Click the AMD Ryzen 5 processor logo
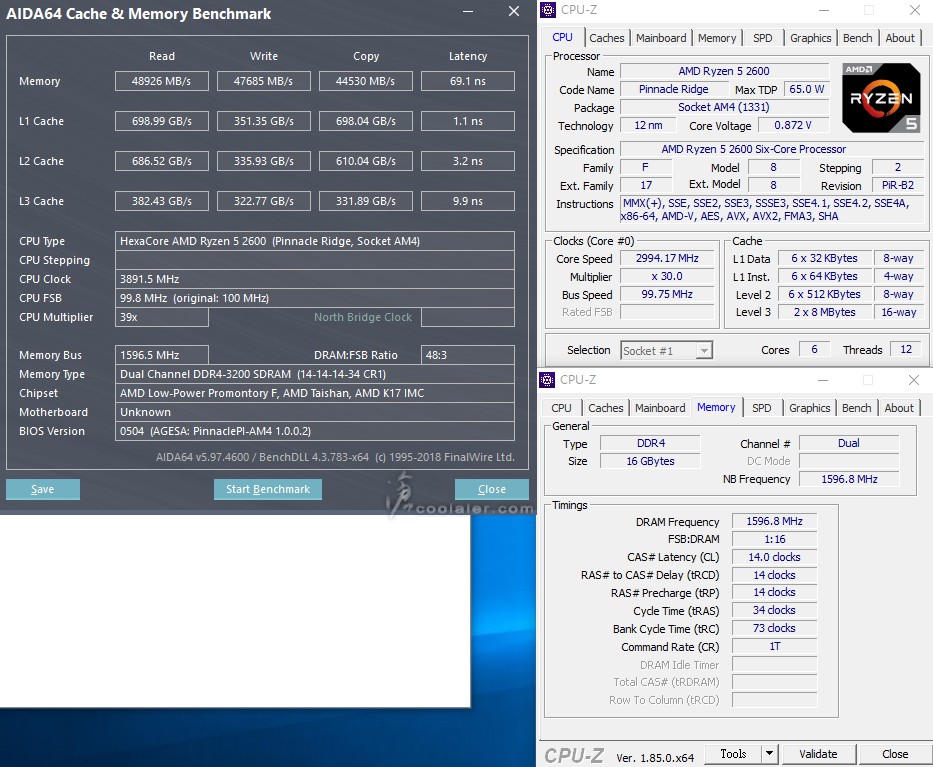This screenshot has width=933, height=767. [881, 98]
